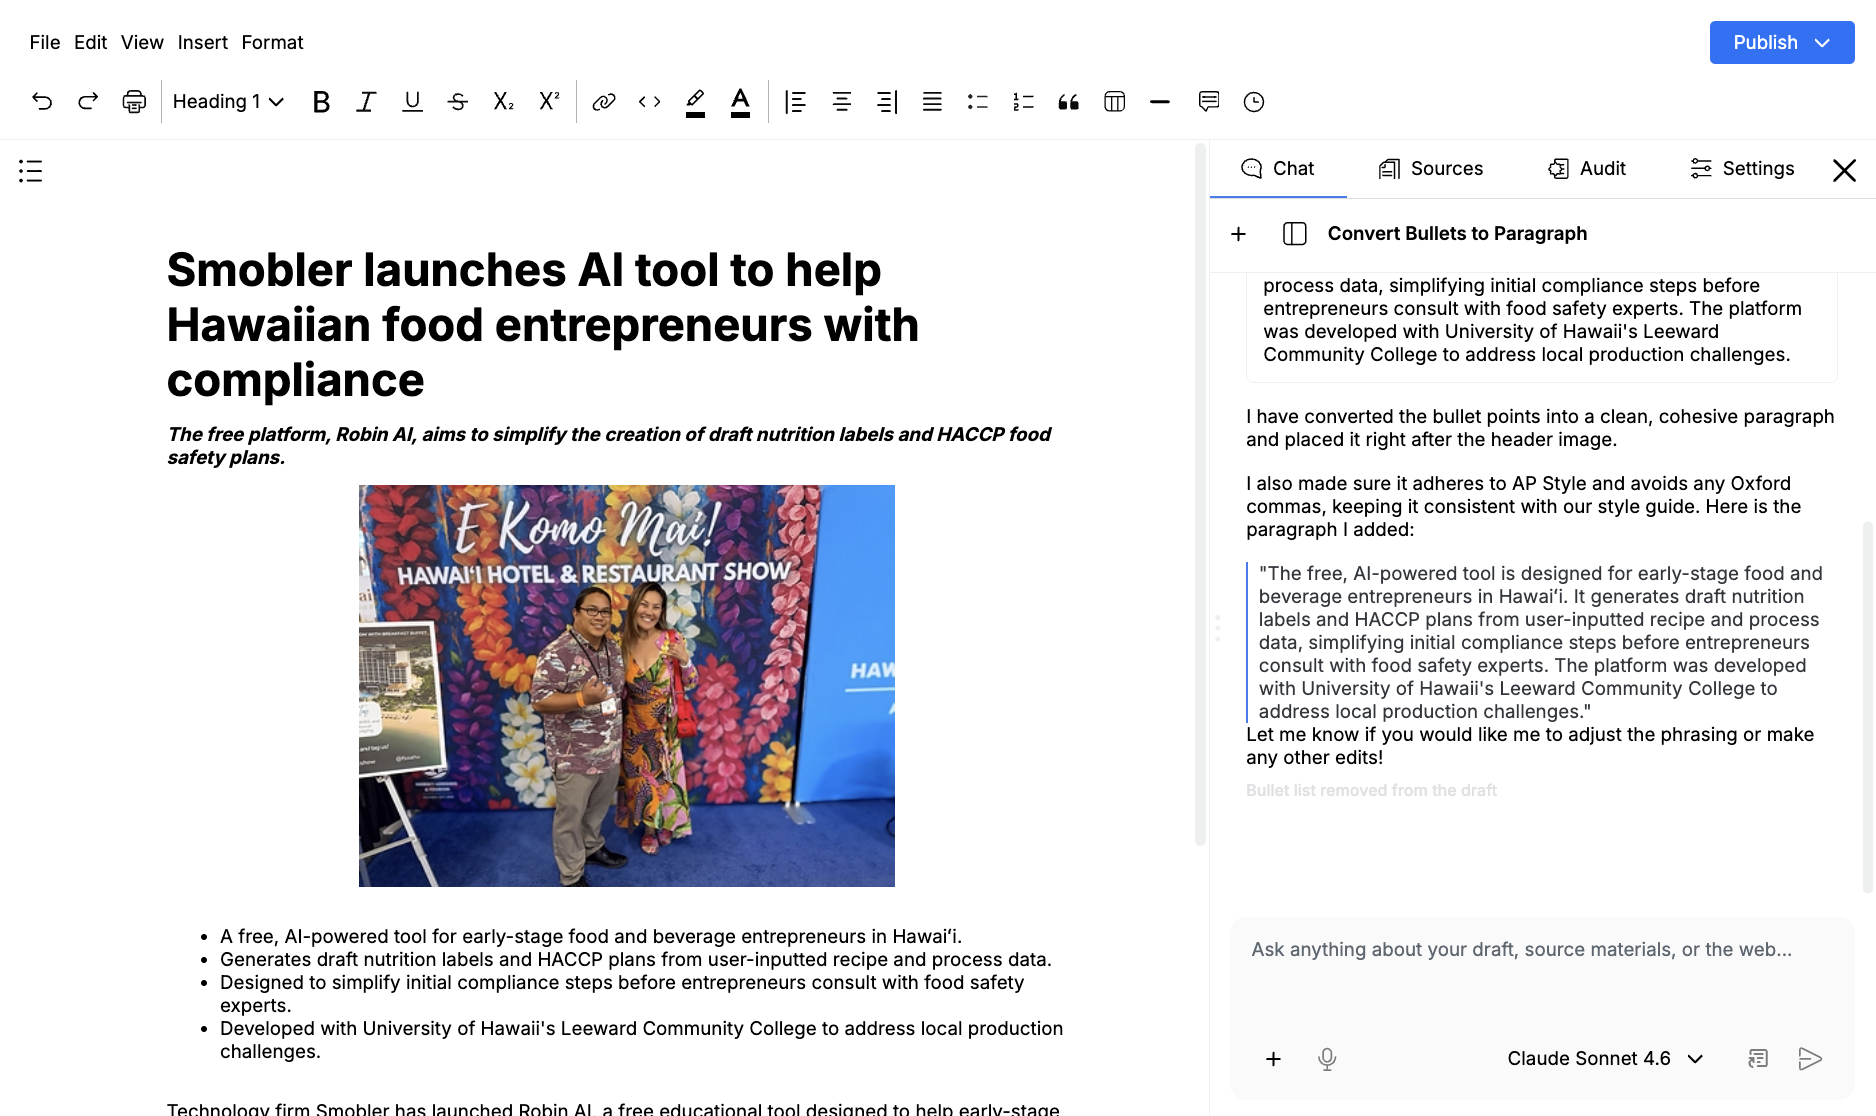Start a new chat with plus icon
This screenshot has height=1116, width=1876.
pos(1238,234)
